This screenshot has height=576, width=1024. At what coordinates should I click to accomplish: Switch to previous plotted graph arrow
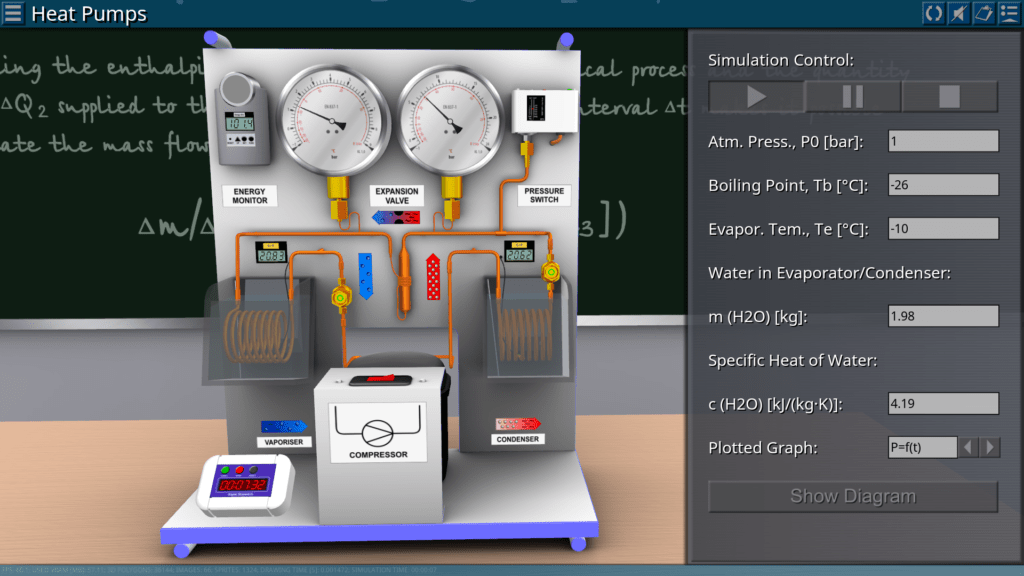point(968,447)
